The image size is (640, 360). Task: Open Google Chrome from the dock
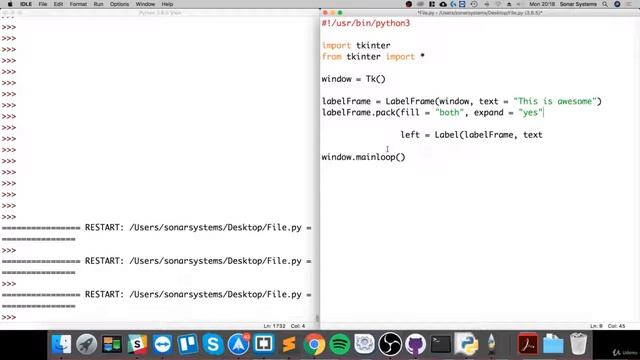coord(314,344)
